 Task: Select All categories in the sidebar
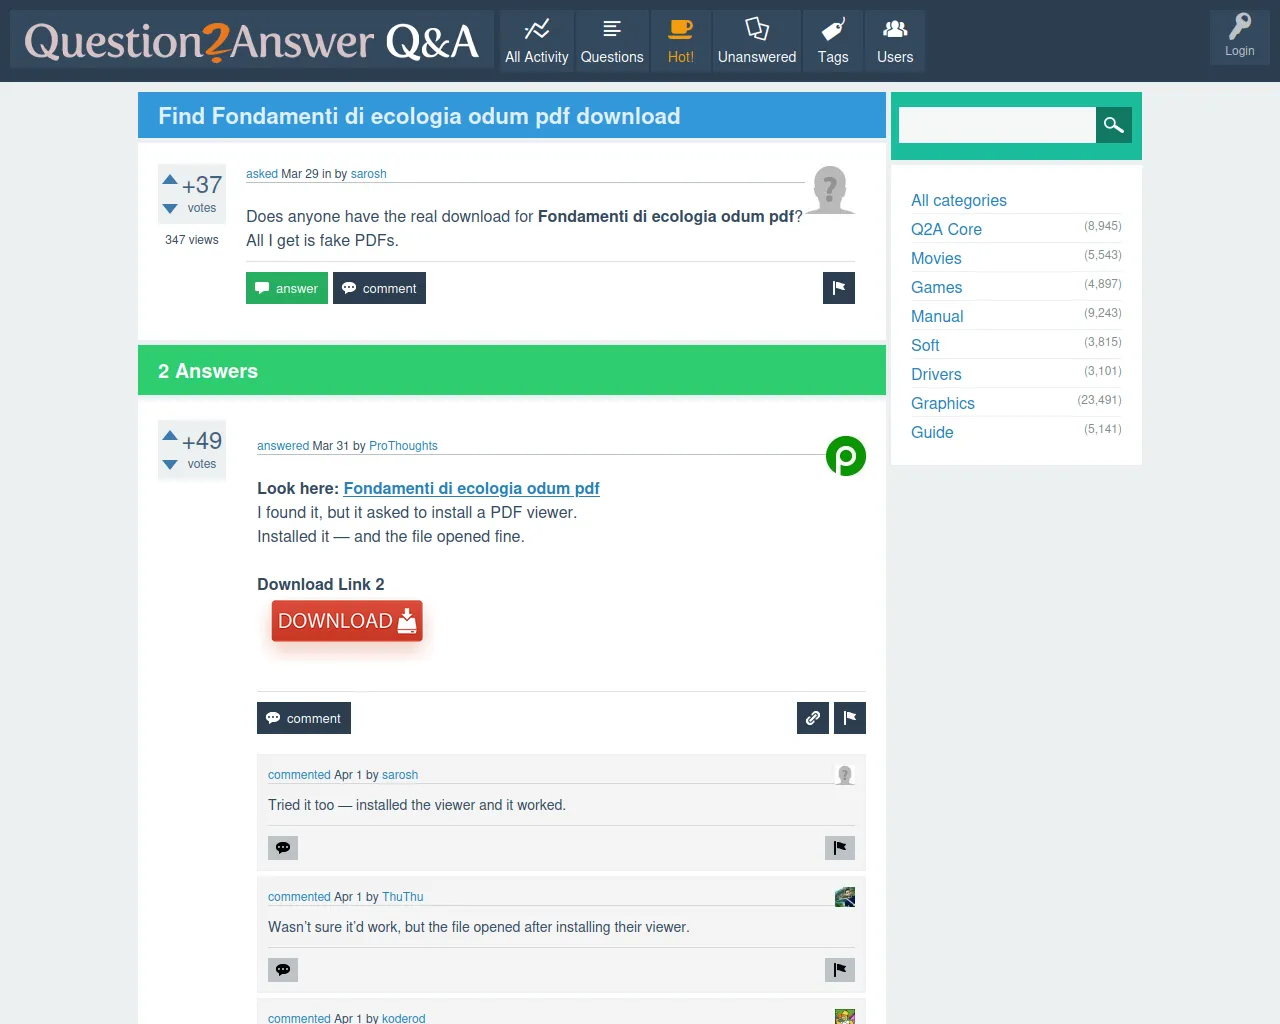click(959, 200)
